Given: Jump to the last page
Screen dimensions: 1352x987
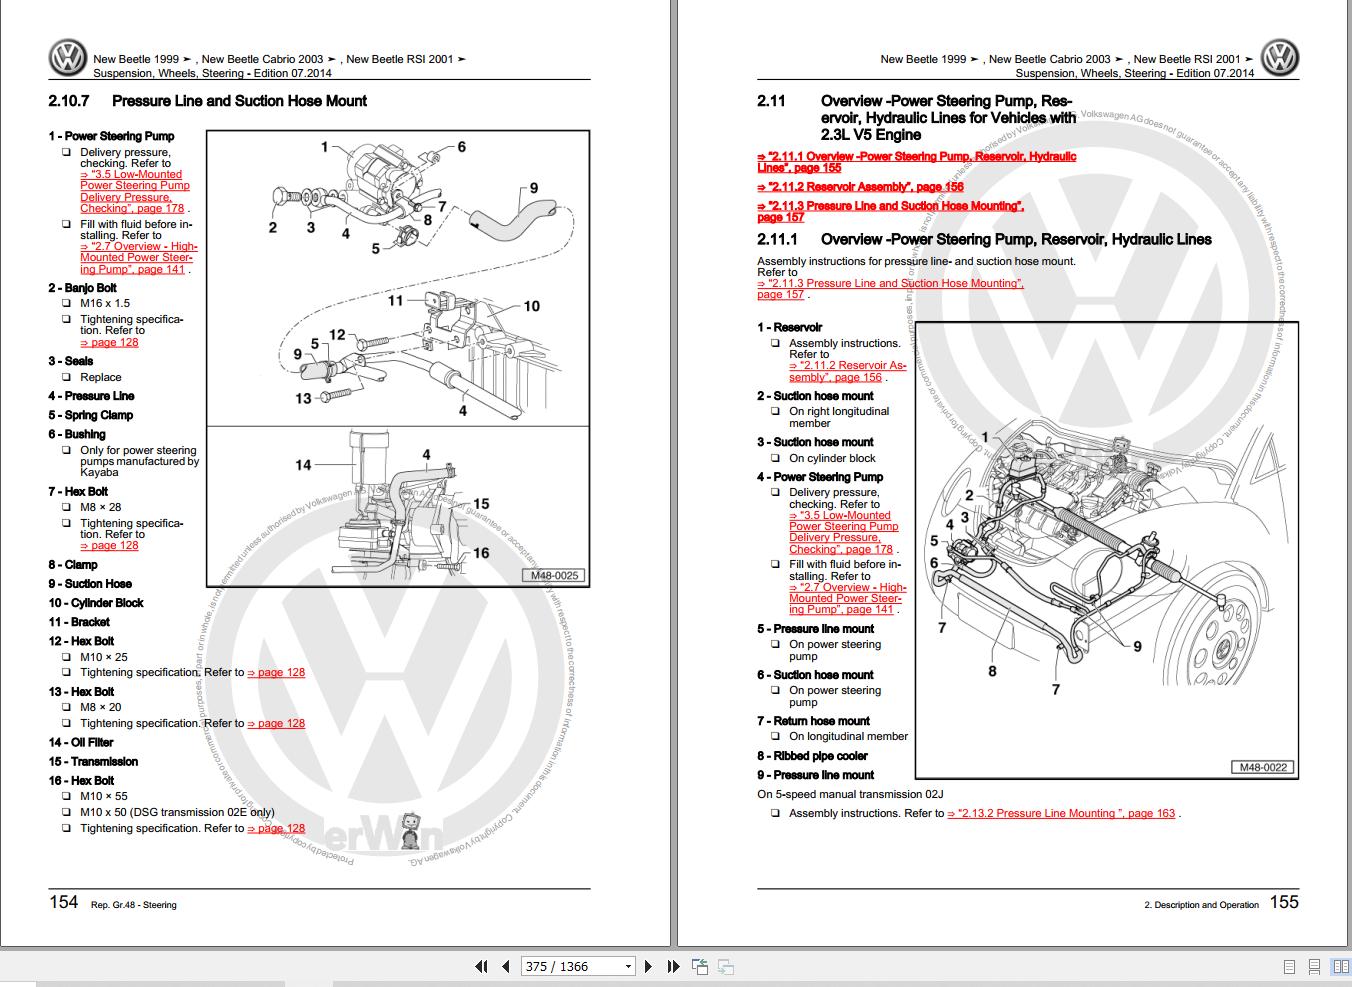Looking at the screenshot, I should pos(673,966).
